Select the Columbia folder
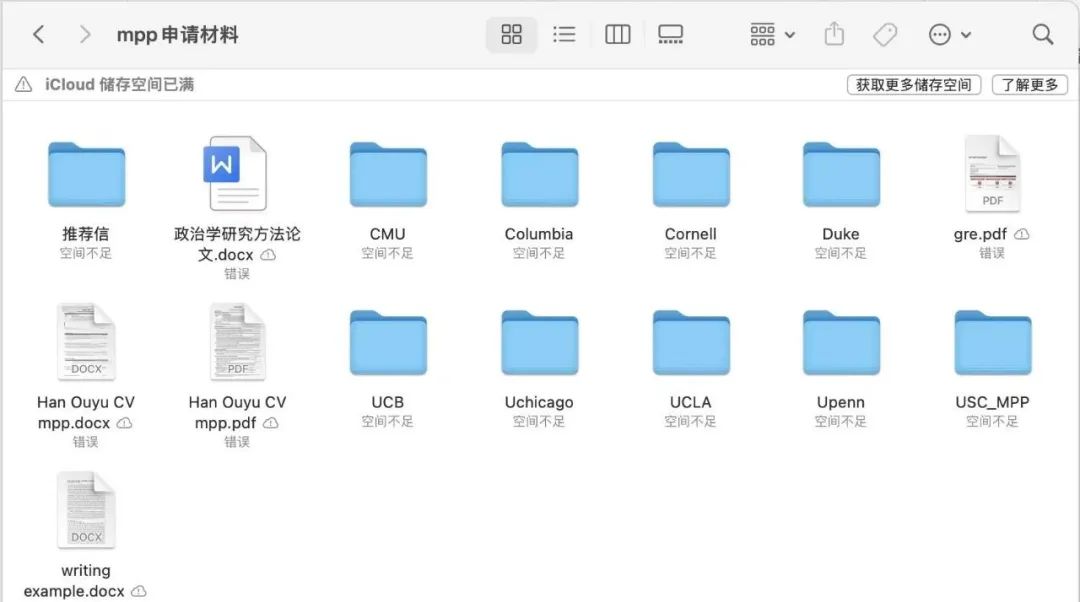 point(540,174)
